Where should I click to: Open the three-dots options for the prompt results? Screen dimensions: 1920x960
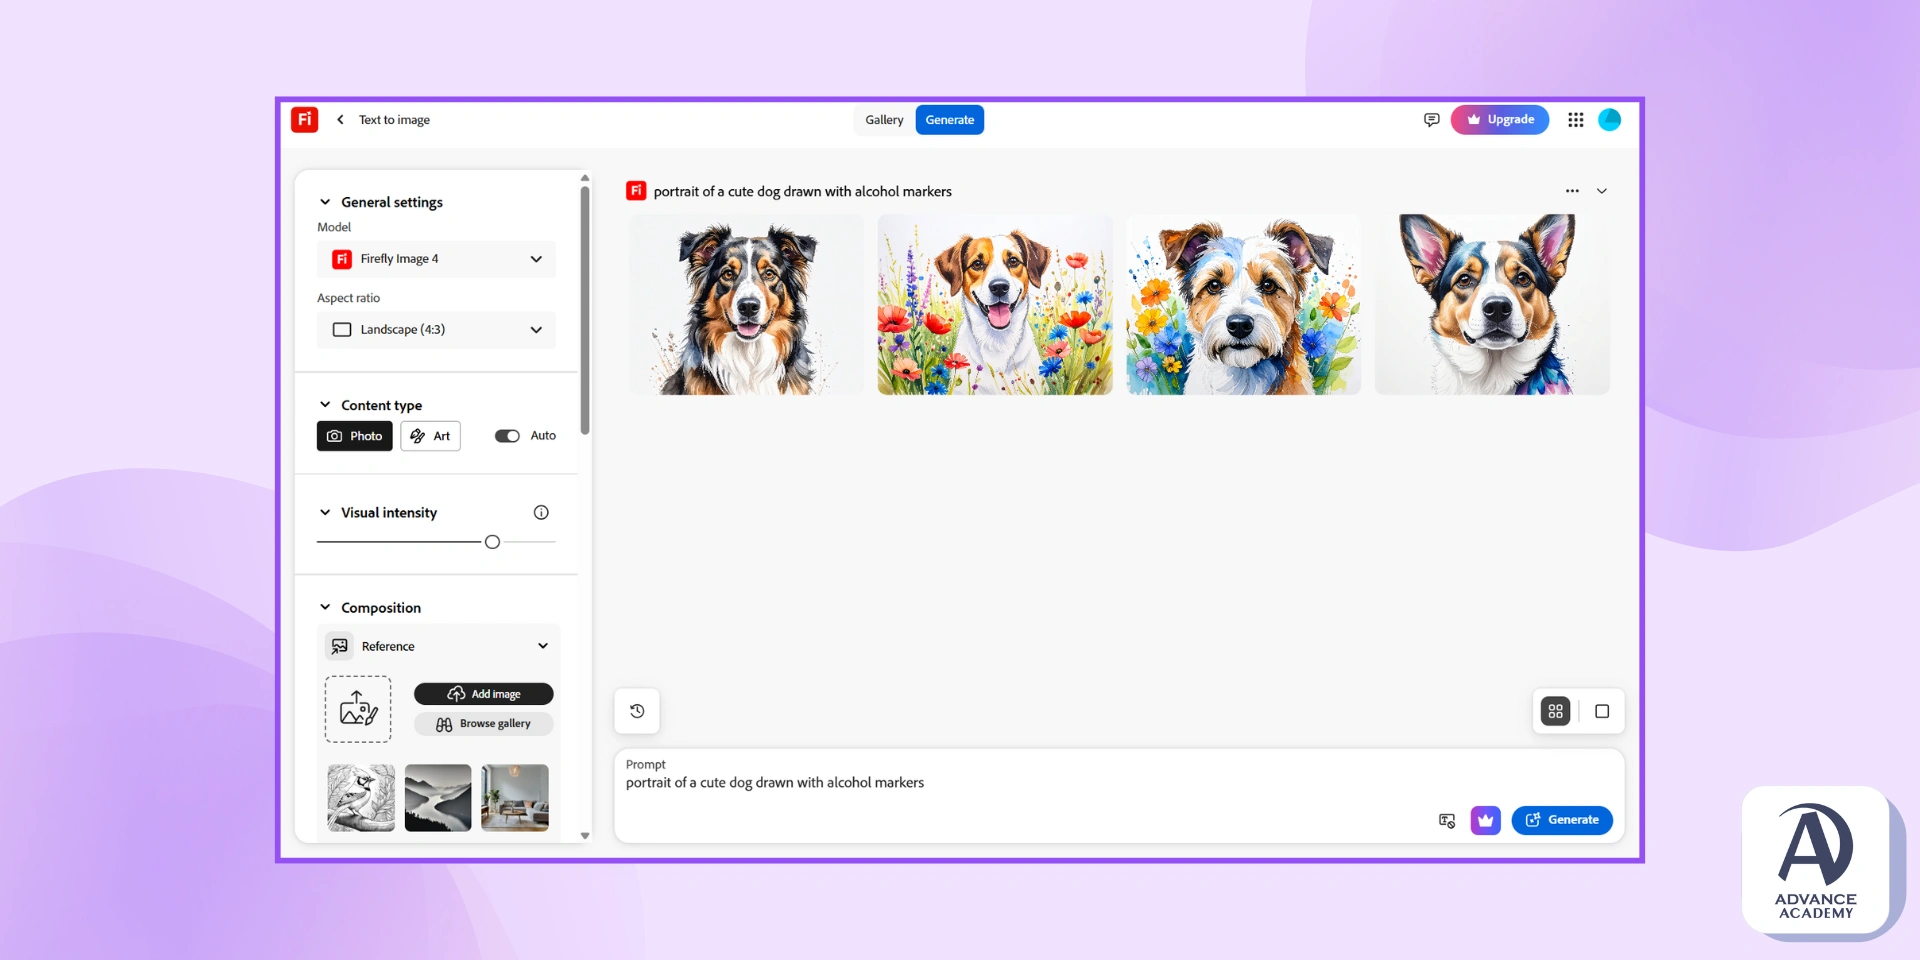[1572, 191]
